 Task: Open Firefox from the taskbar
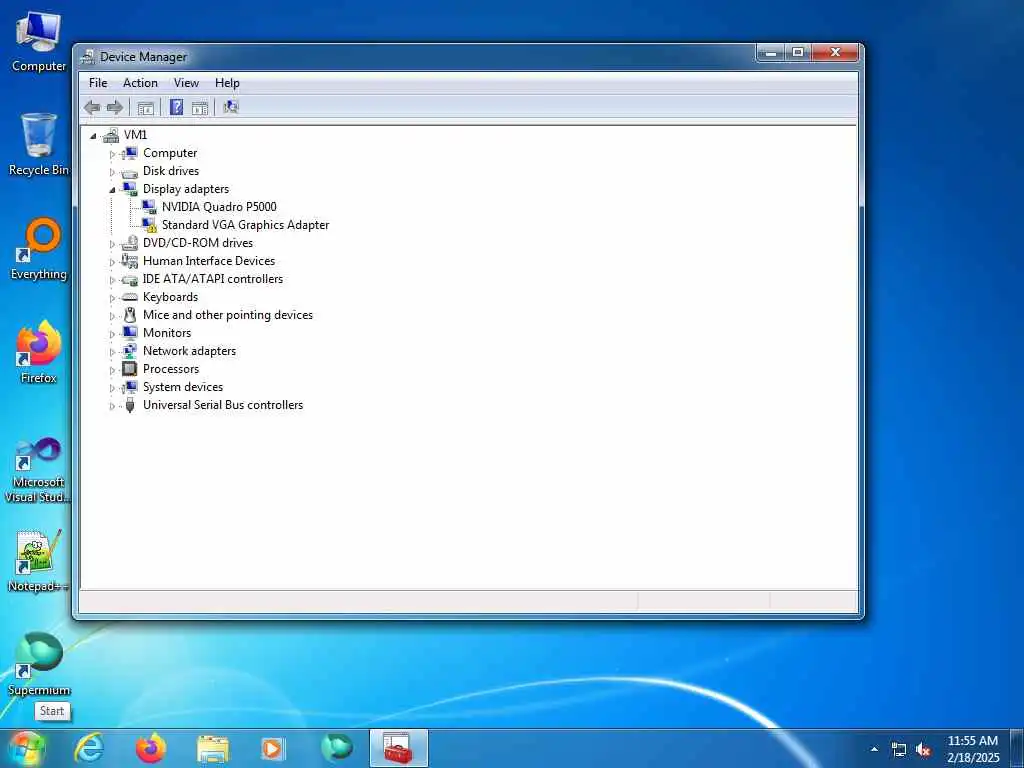151,748
